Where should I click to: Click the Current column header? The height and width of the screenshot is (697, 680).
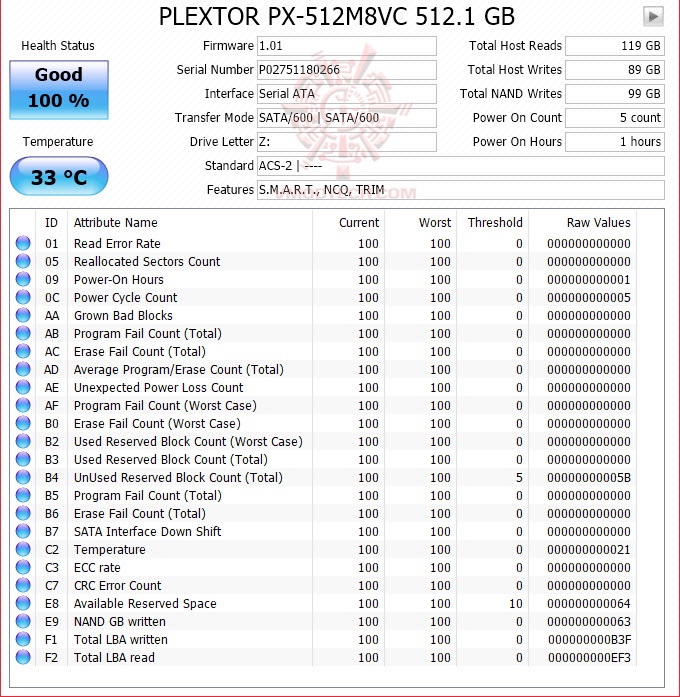(348, 222)
